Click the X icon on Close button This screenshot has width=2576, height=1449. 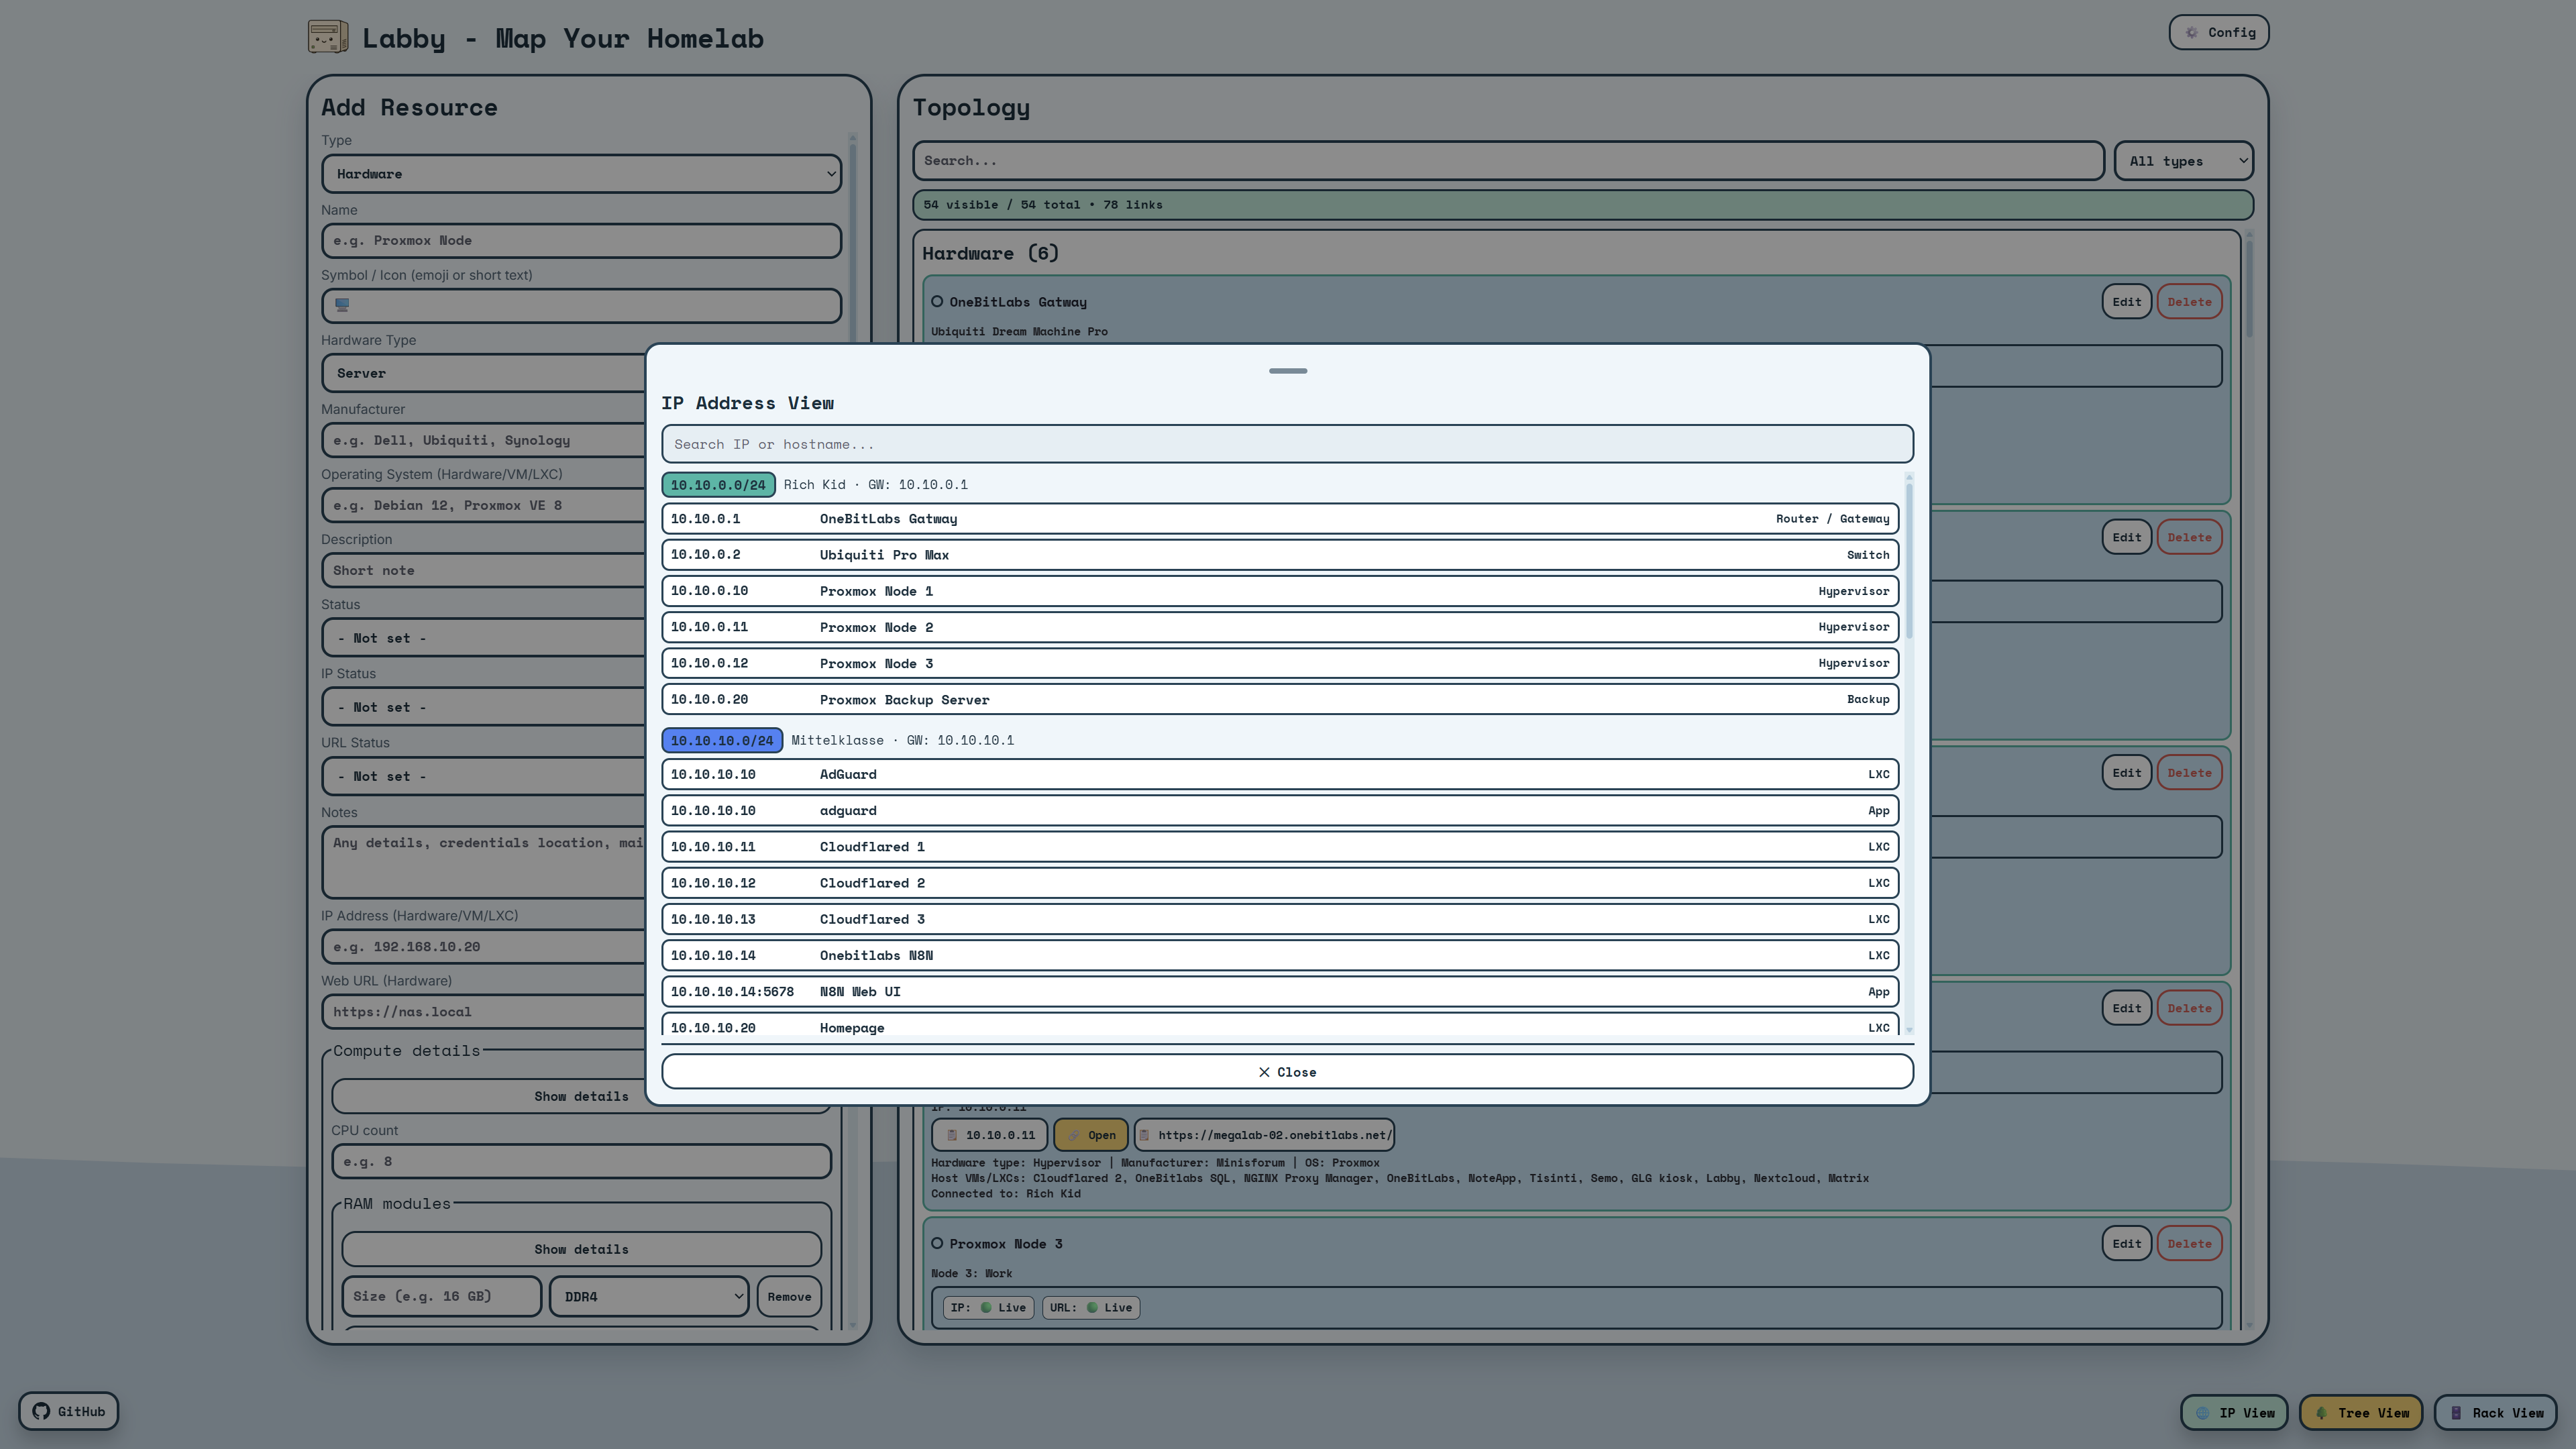[x=1264, y=1072]
